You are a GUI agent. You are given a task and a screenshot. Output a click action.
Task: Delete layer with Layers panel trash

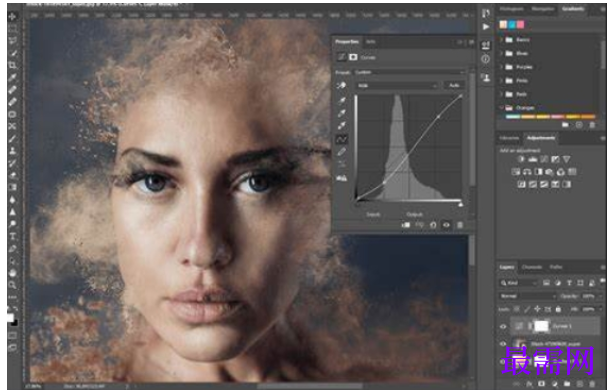point(592,384)
